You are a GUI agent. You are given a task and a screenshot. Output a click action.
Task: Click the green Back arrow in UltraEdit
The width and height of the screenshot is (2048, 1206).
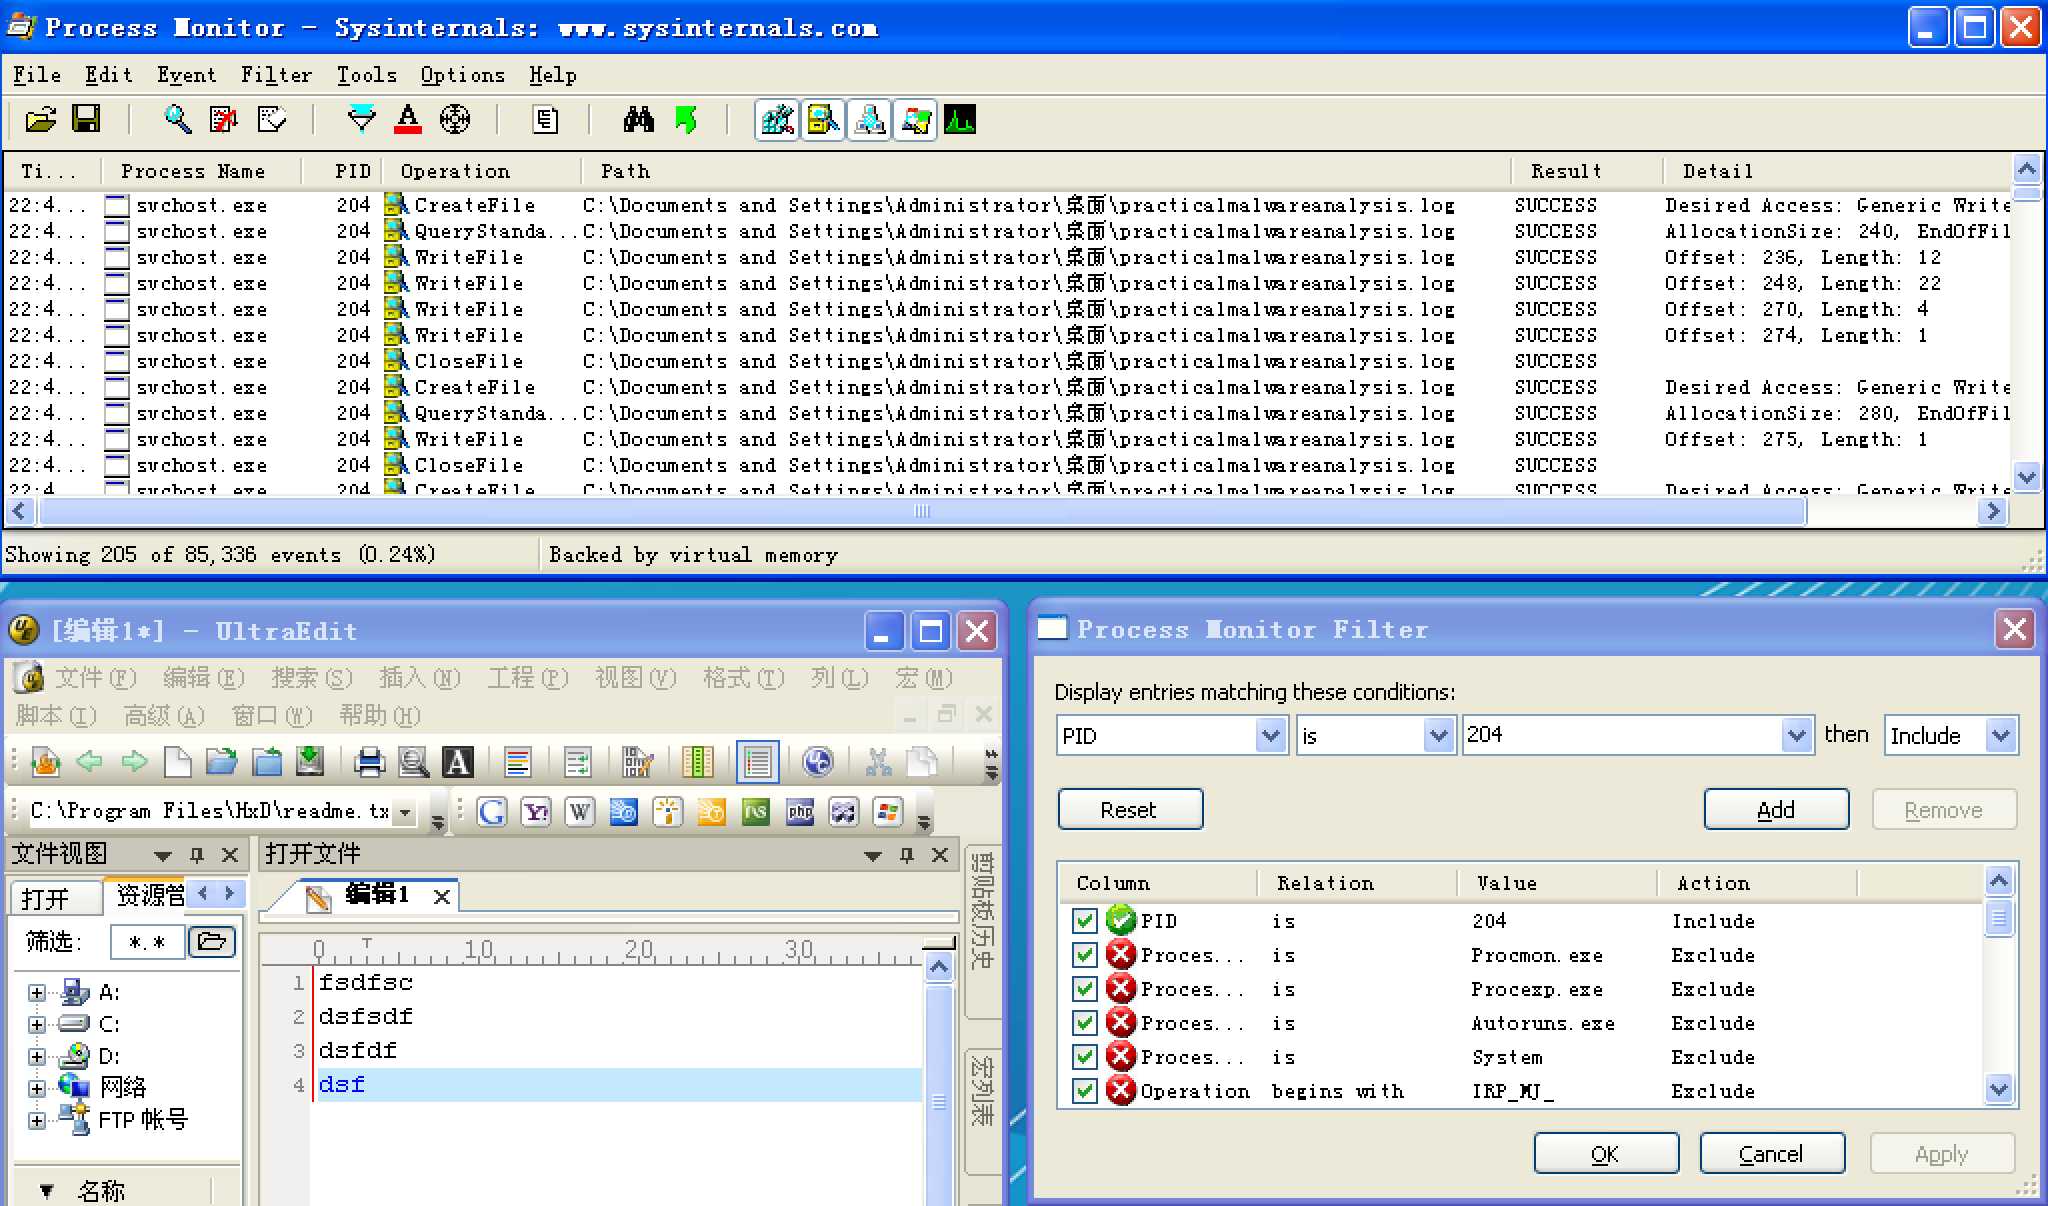(89, 762)
